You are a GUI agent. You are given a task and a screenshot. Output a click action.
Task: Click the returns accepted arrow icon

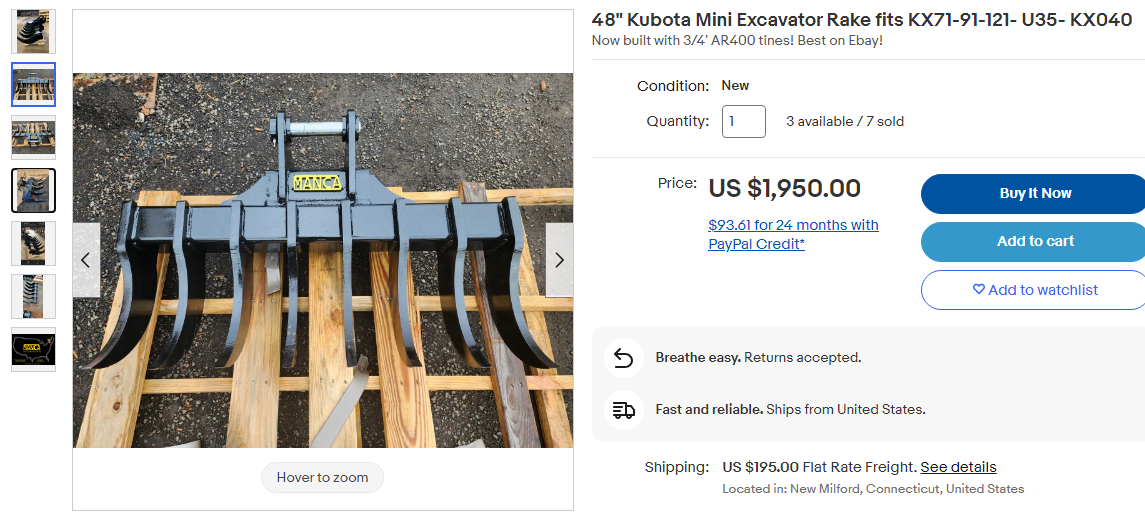(x=624, y=357)
